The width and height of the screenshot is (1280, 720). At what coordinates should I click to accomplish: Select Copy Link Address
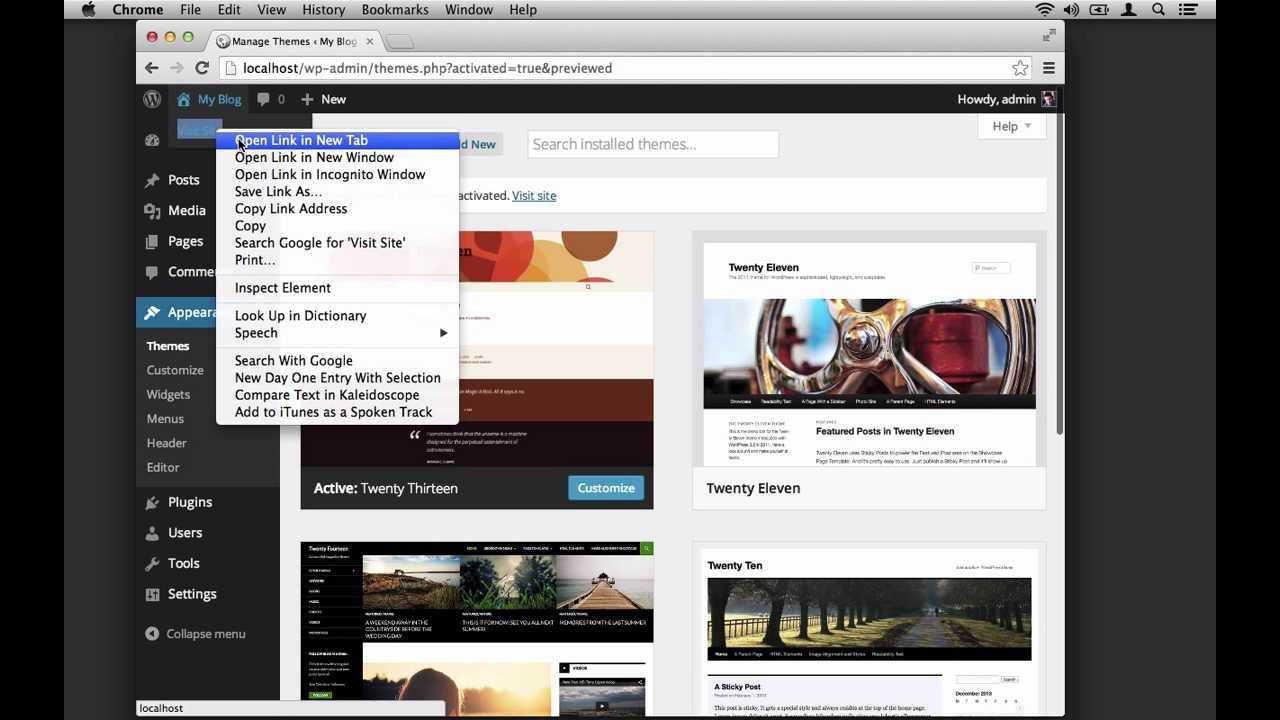point(338,208)
